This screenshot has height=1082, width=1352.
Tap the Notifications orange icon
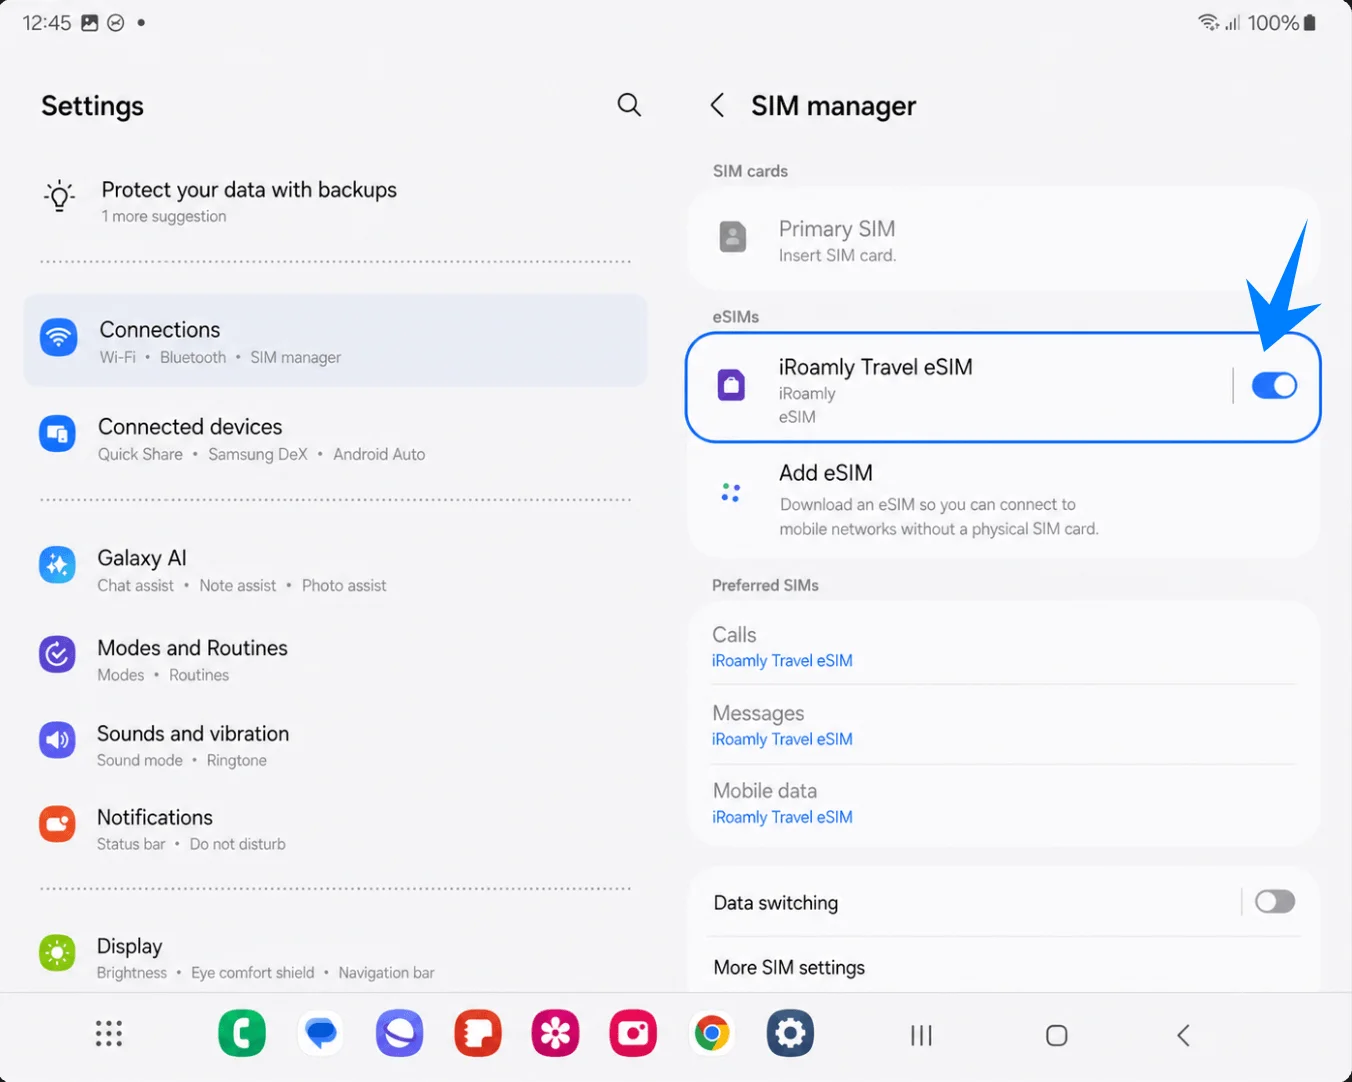[57, 824]
